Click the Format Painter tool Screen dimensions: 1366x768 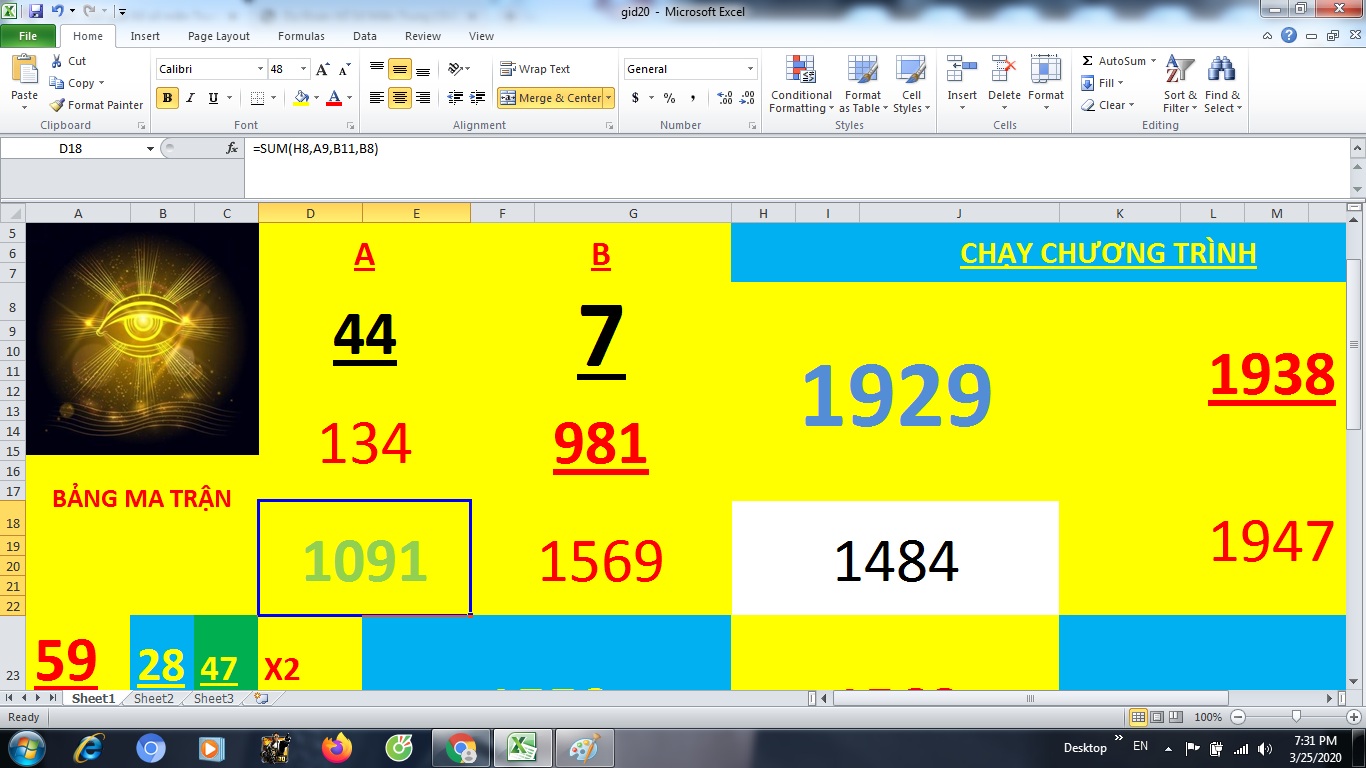pyautogui.click(x=97, y=105)
